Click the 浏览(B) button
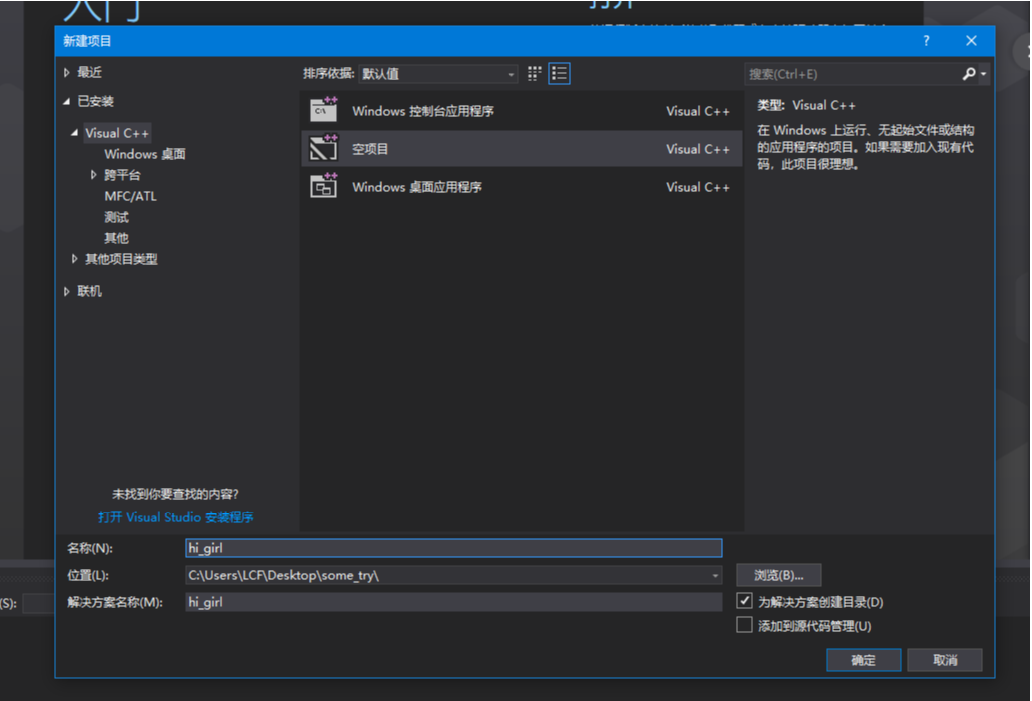This screenshot has height=701, width=1032. (778, 574)
